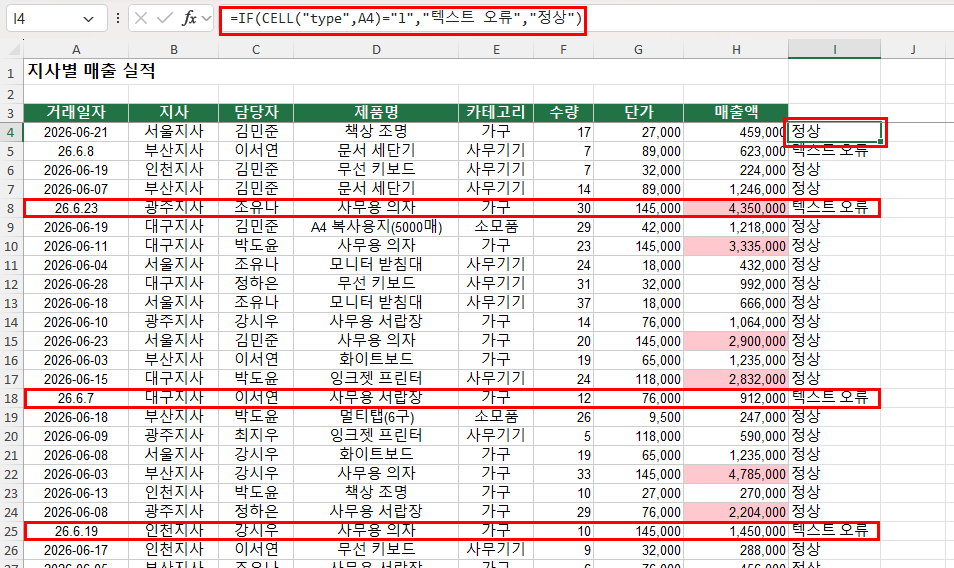Screen dimensions: 954x568
Task: Expand the formula bar chevron next to fx
Action: [206, 19]
